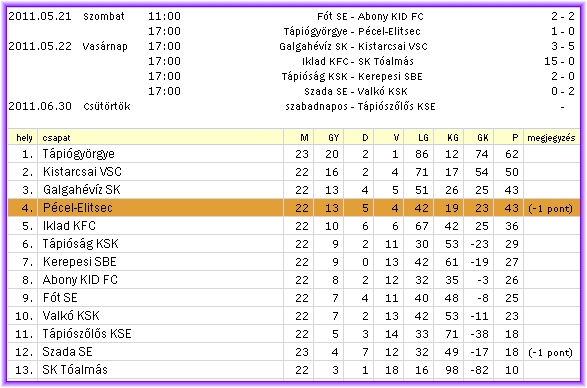Screen dimensions: 587x388
Task: Click the 'GY' wins column header
Action: tap(333, 137)
